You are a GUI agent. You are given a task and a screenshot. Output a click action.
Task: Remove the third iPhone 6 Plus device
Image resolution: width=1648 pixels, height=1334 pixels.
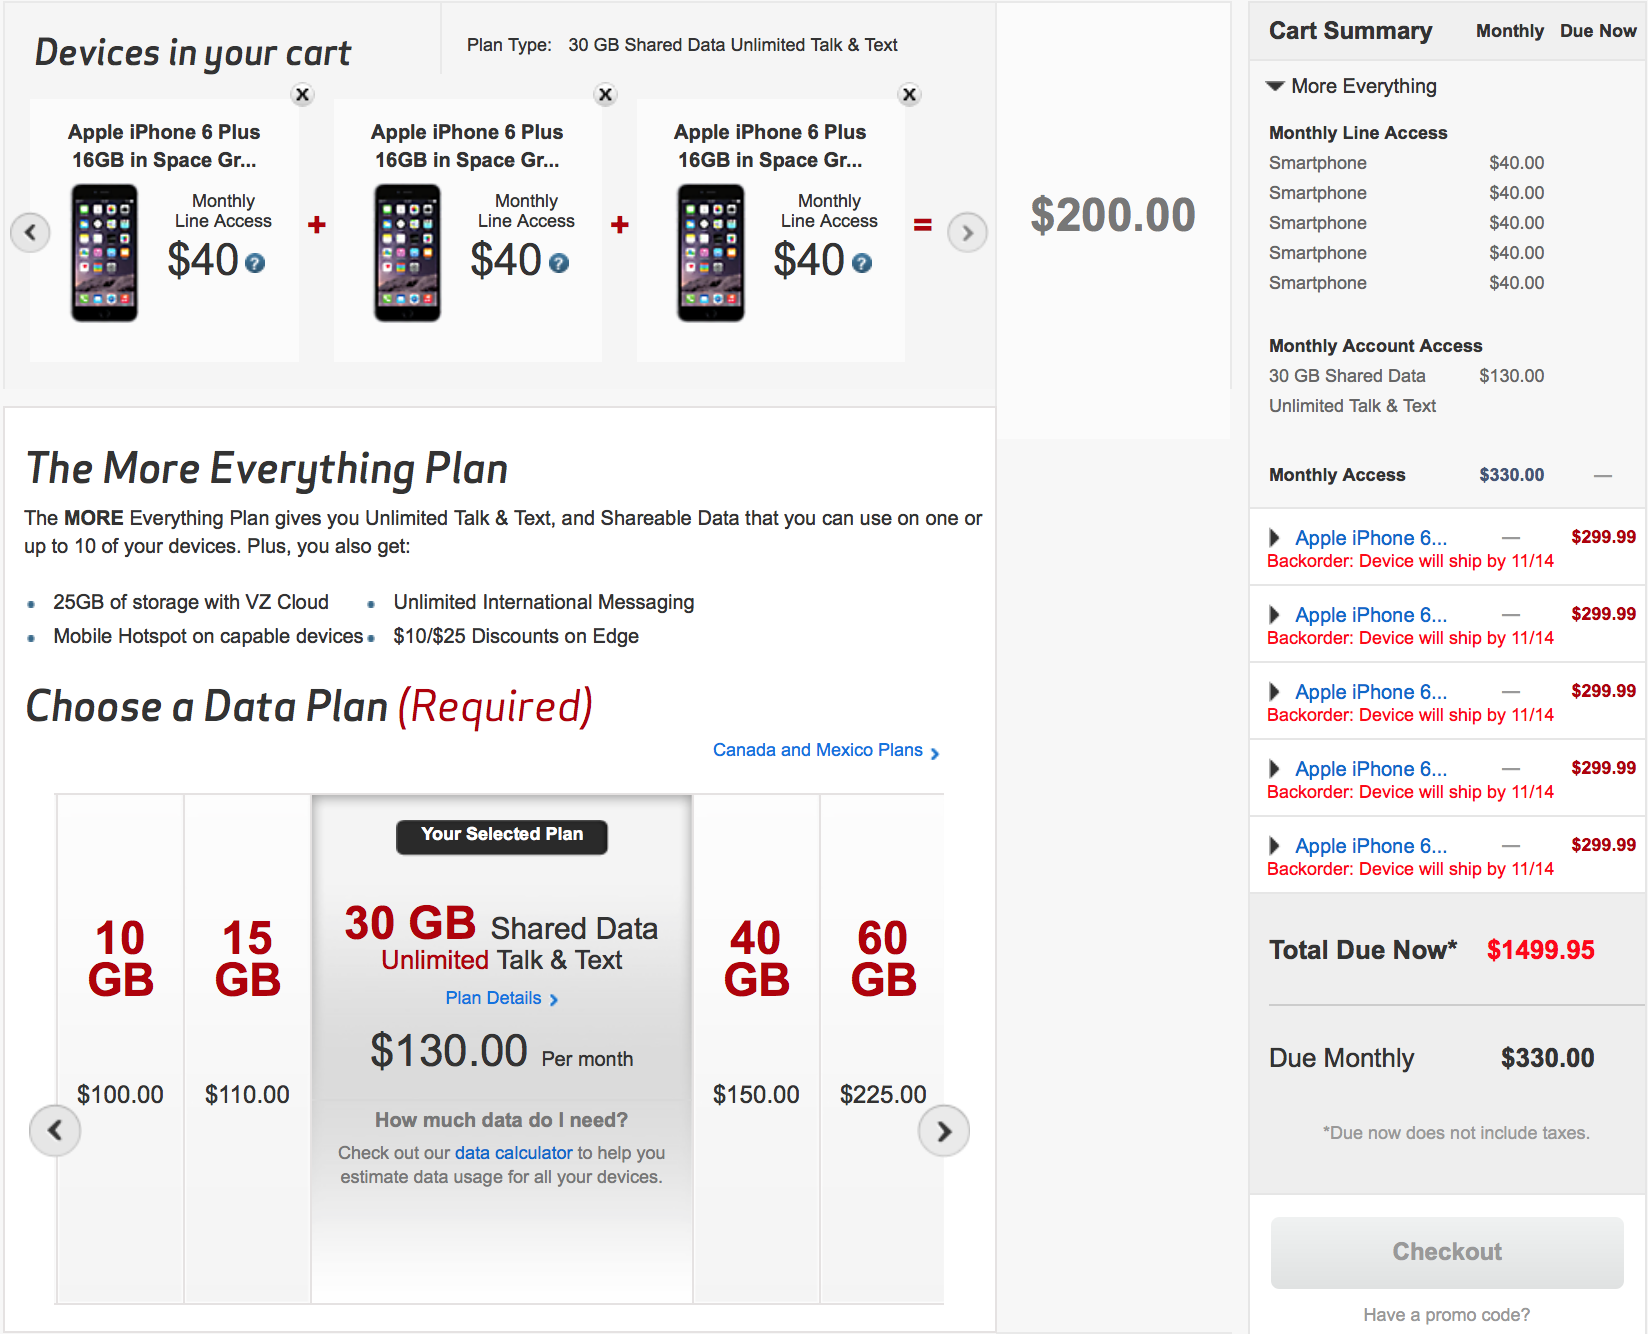coord(909,95)
